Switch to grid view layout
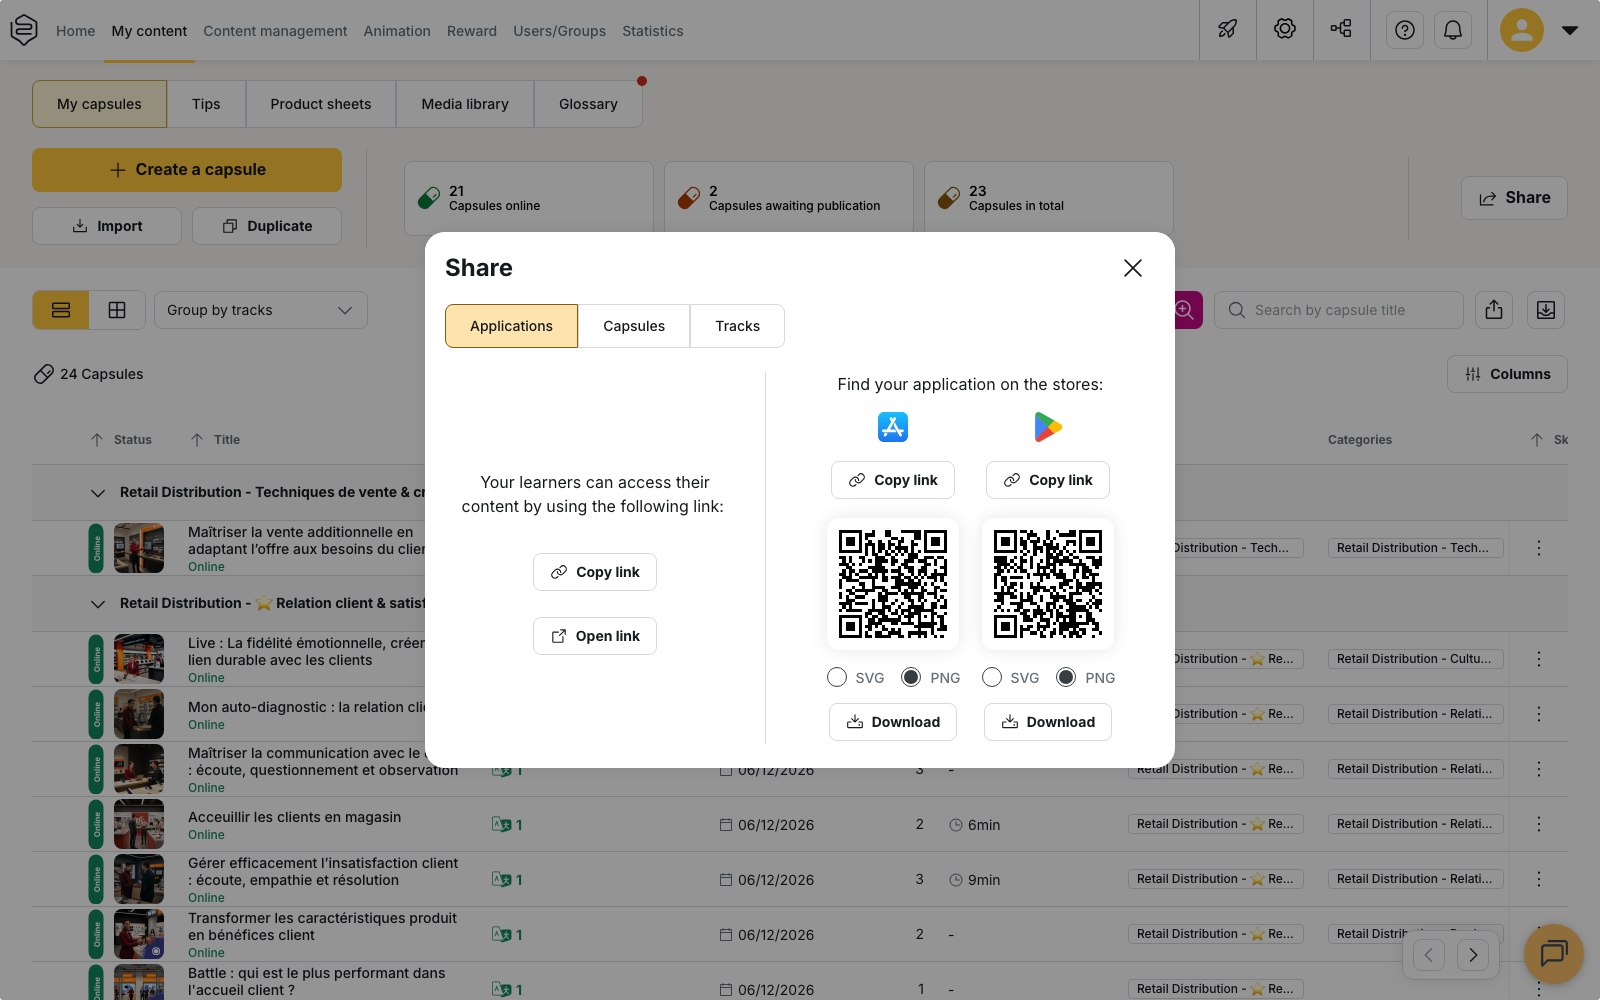The height and width of the screenshot is (1000, 1600). [117, 310]
